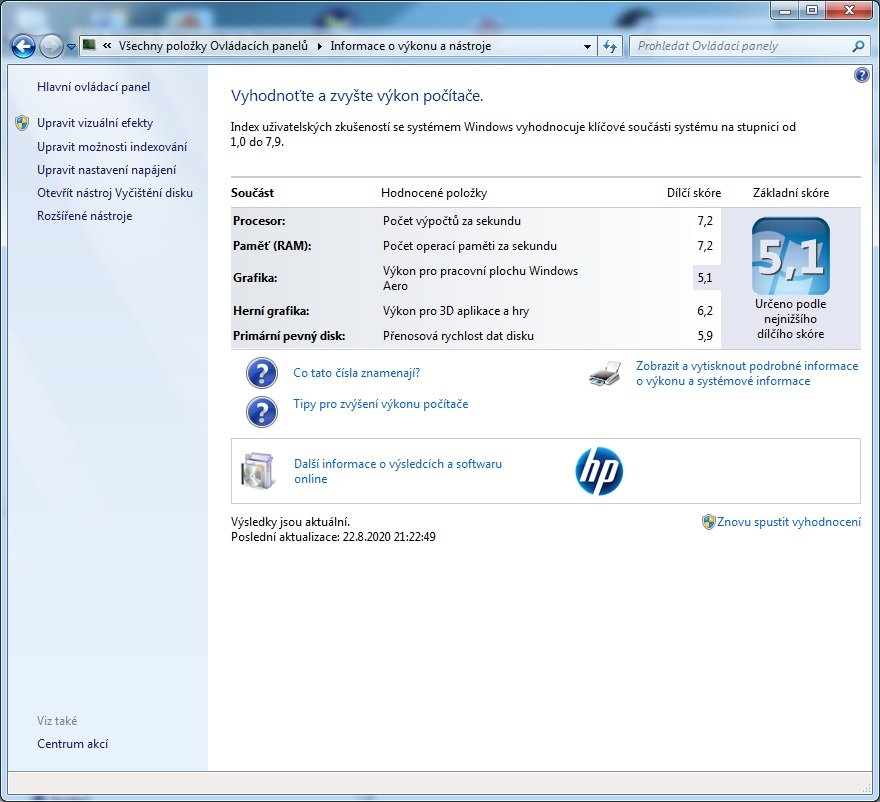Screen dimensions: 880x802
Task: Click the 5,1 base score badge
Action: [x=790, y=256]
